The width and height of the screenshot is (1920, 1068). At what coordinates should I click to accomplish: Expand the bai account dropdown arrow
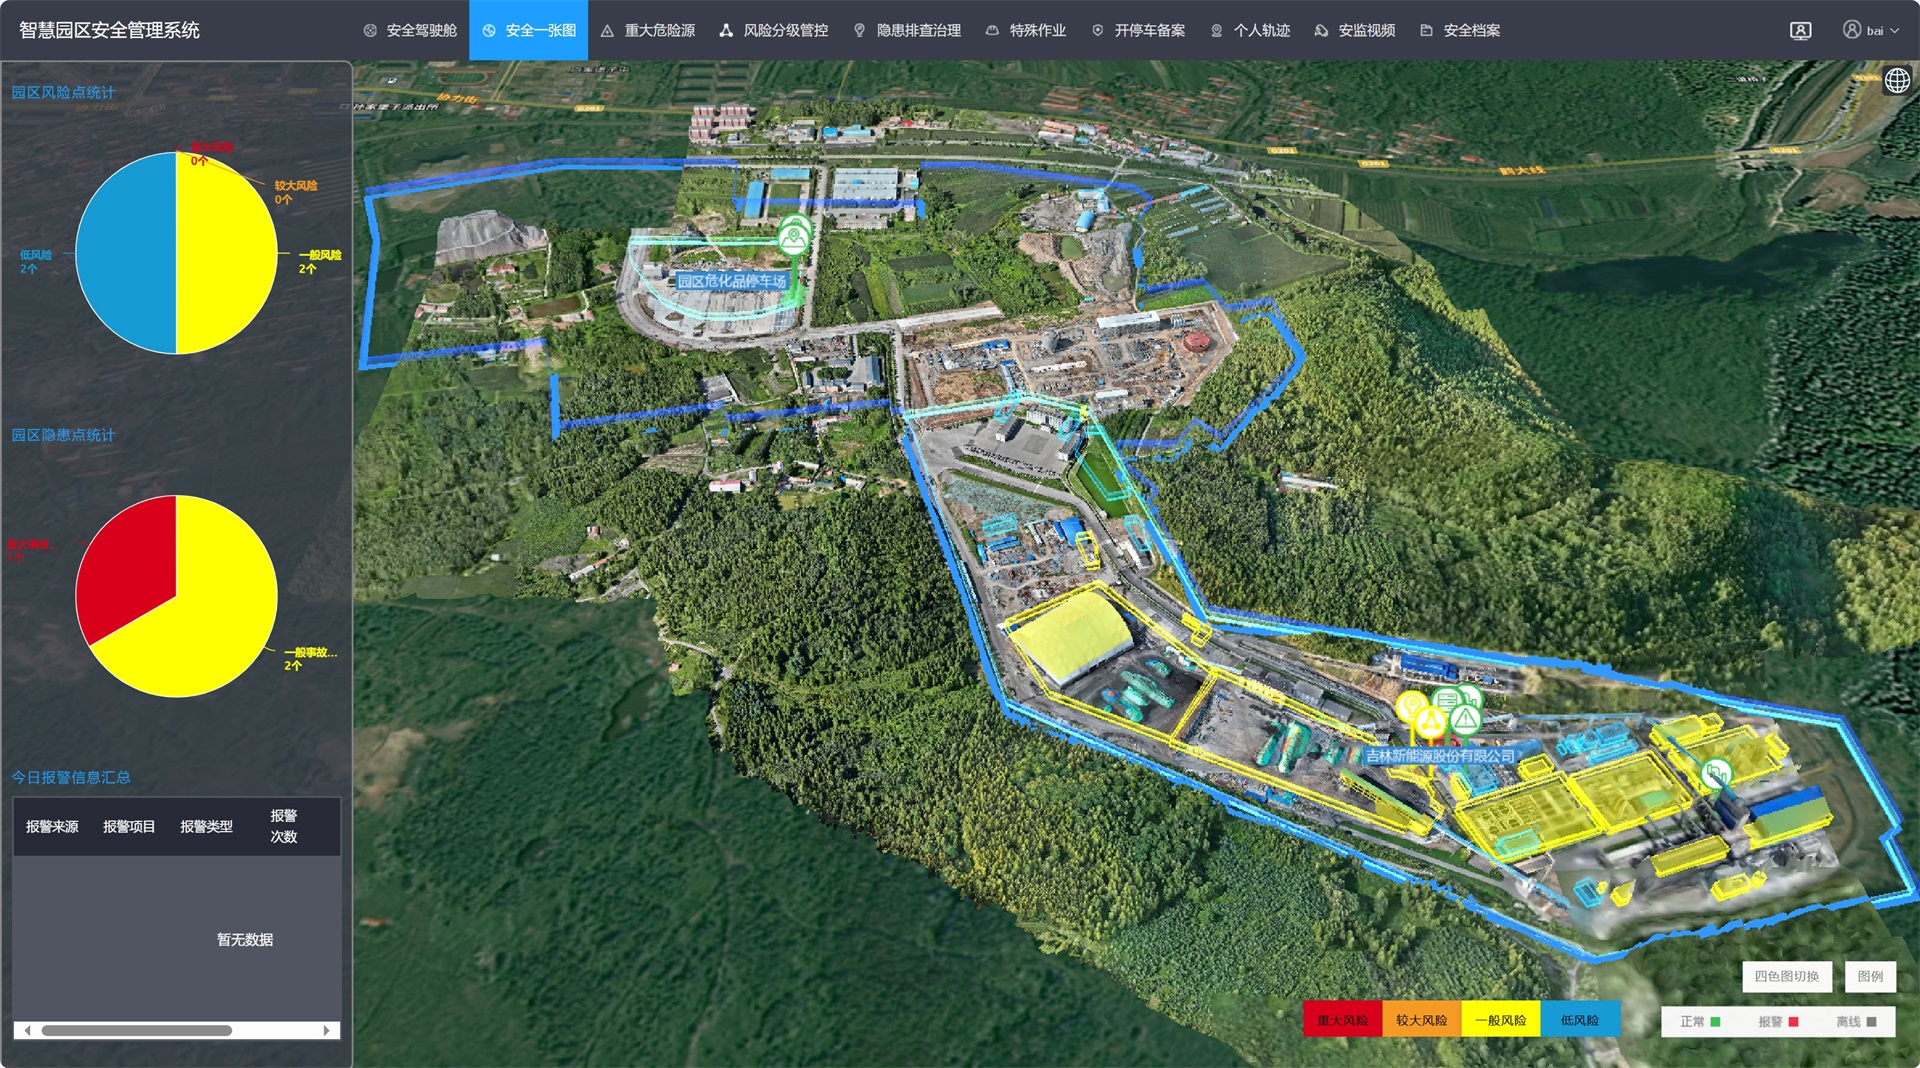pyautogui.click(x=1894, y=31)
